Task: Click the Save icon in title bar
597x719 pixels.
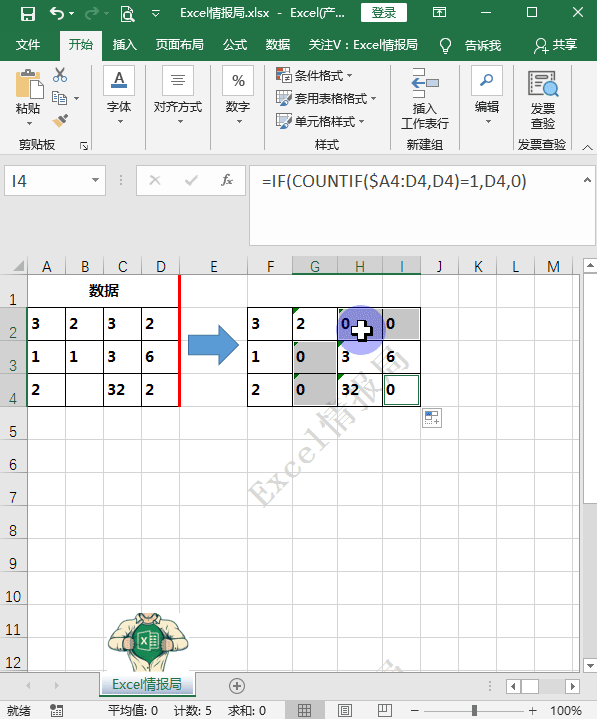Action: [x=28, y=13]
